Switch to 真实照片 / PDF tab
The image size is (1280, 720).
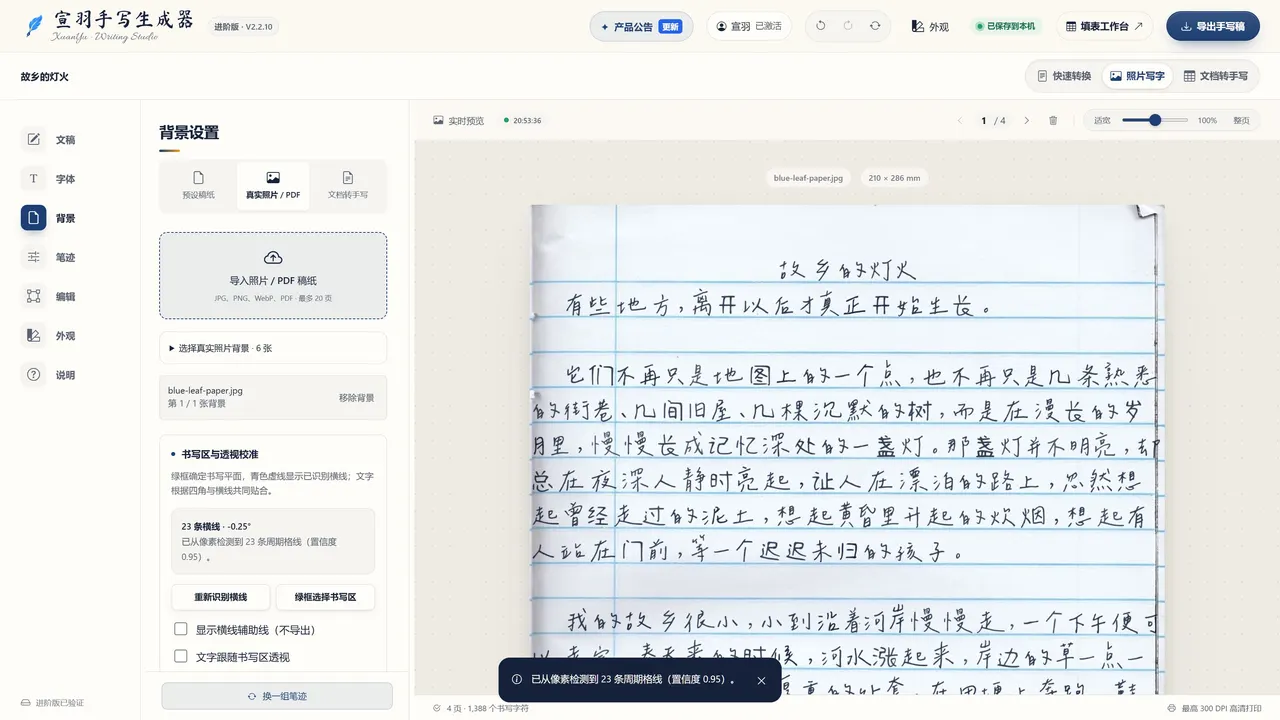click(x=273, y=186)
